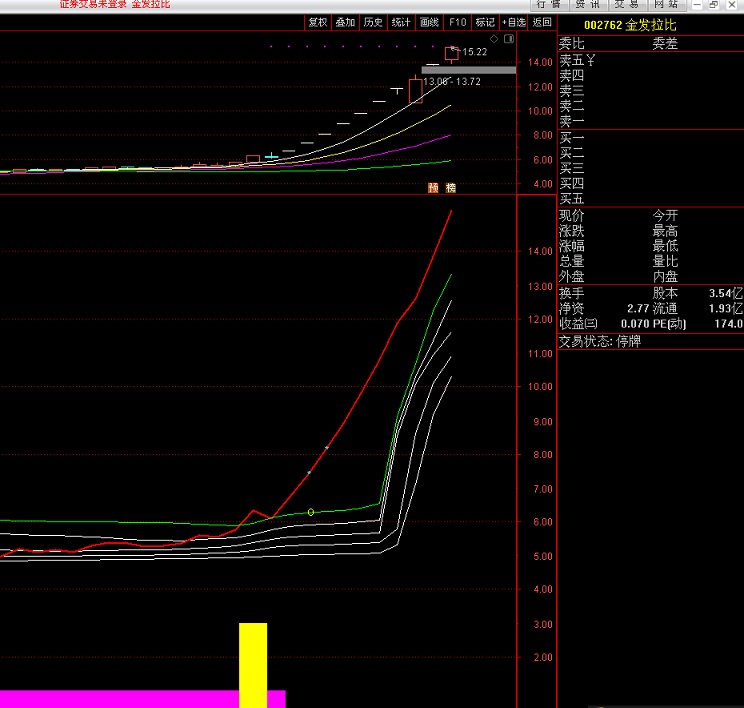The width and height of the screenshot is (744, 708).
Task: Click the 复权 toolbar button
Action: 317,22
